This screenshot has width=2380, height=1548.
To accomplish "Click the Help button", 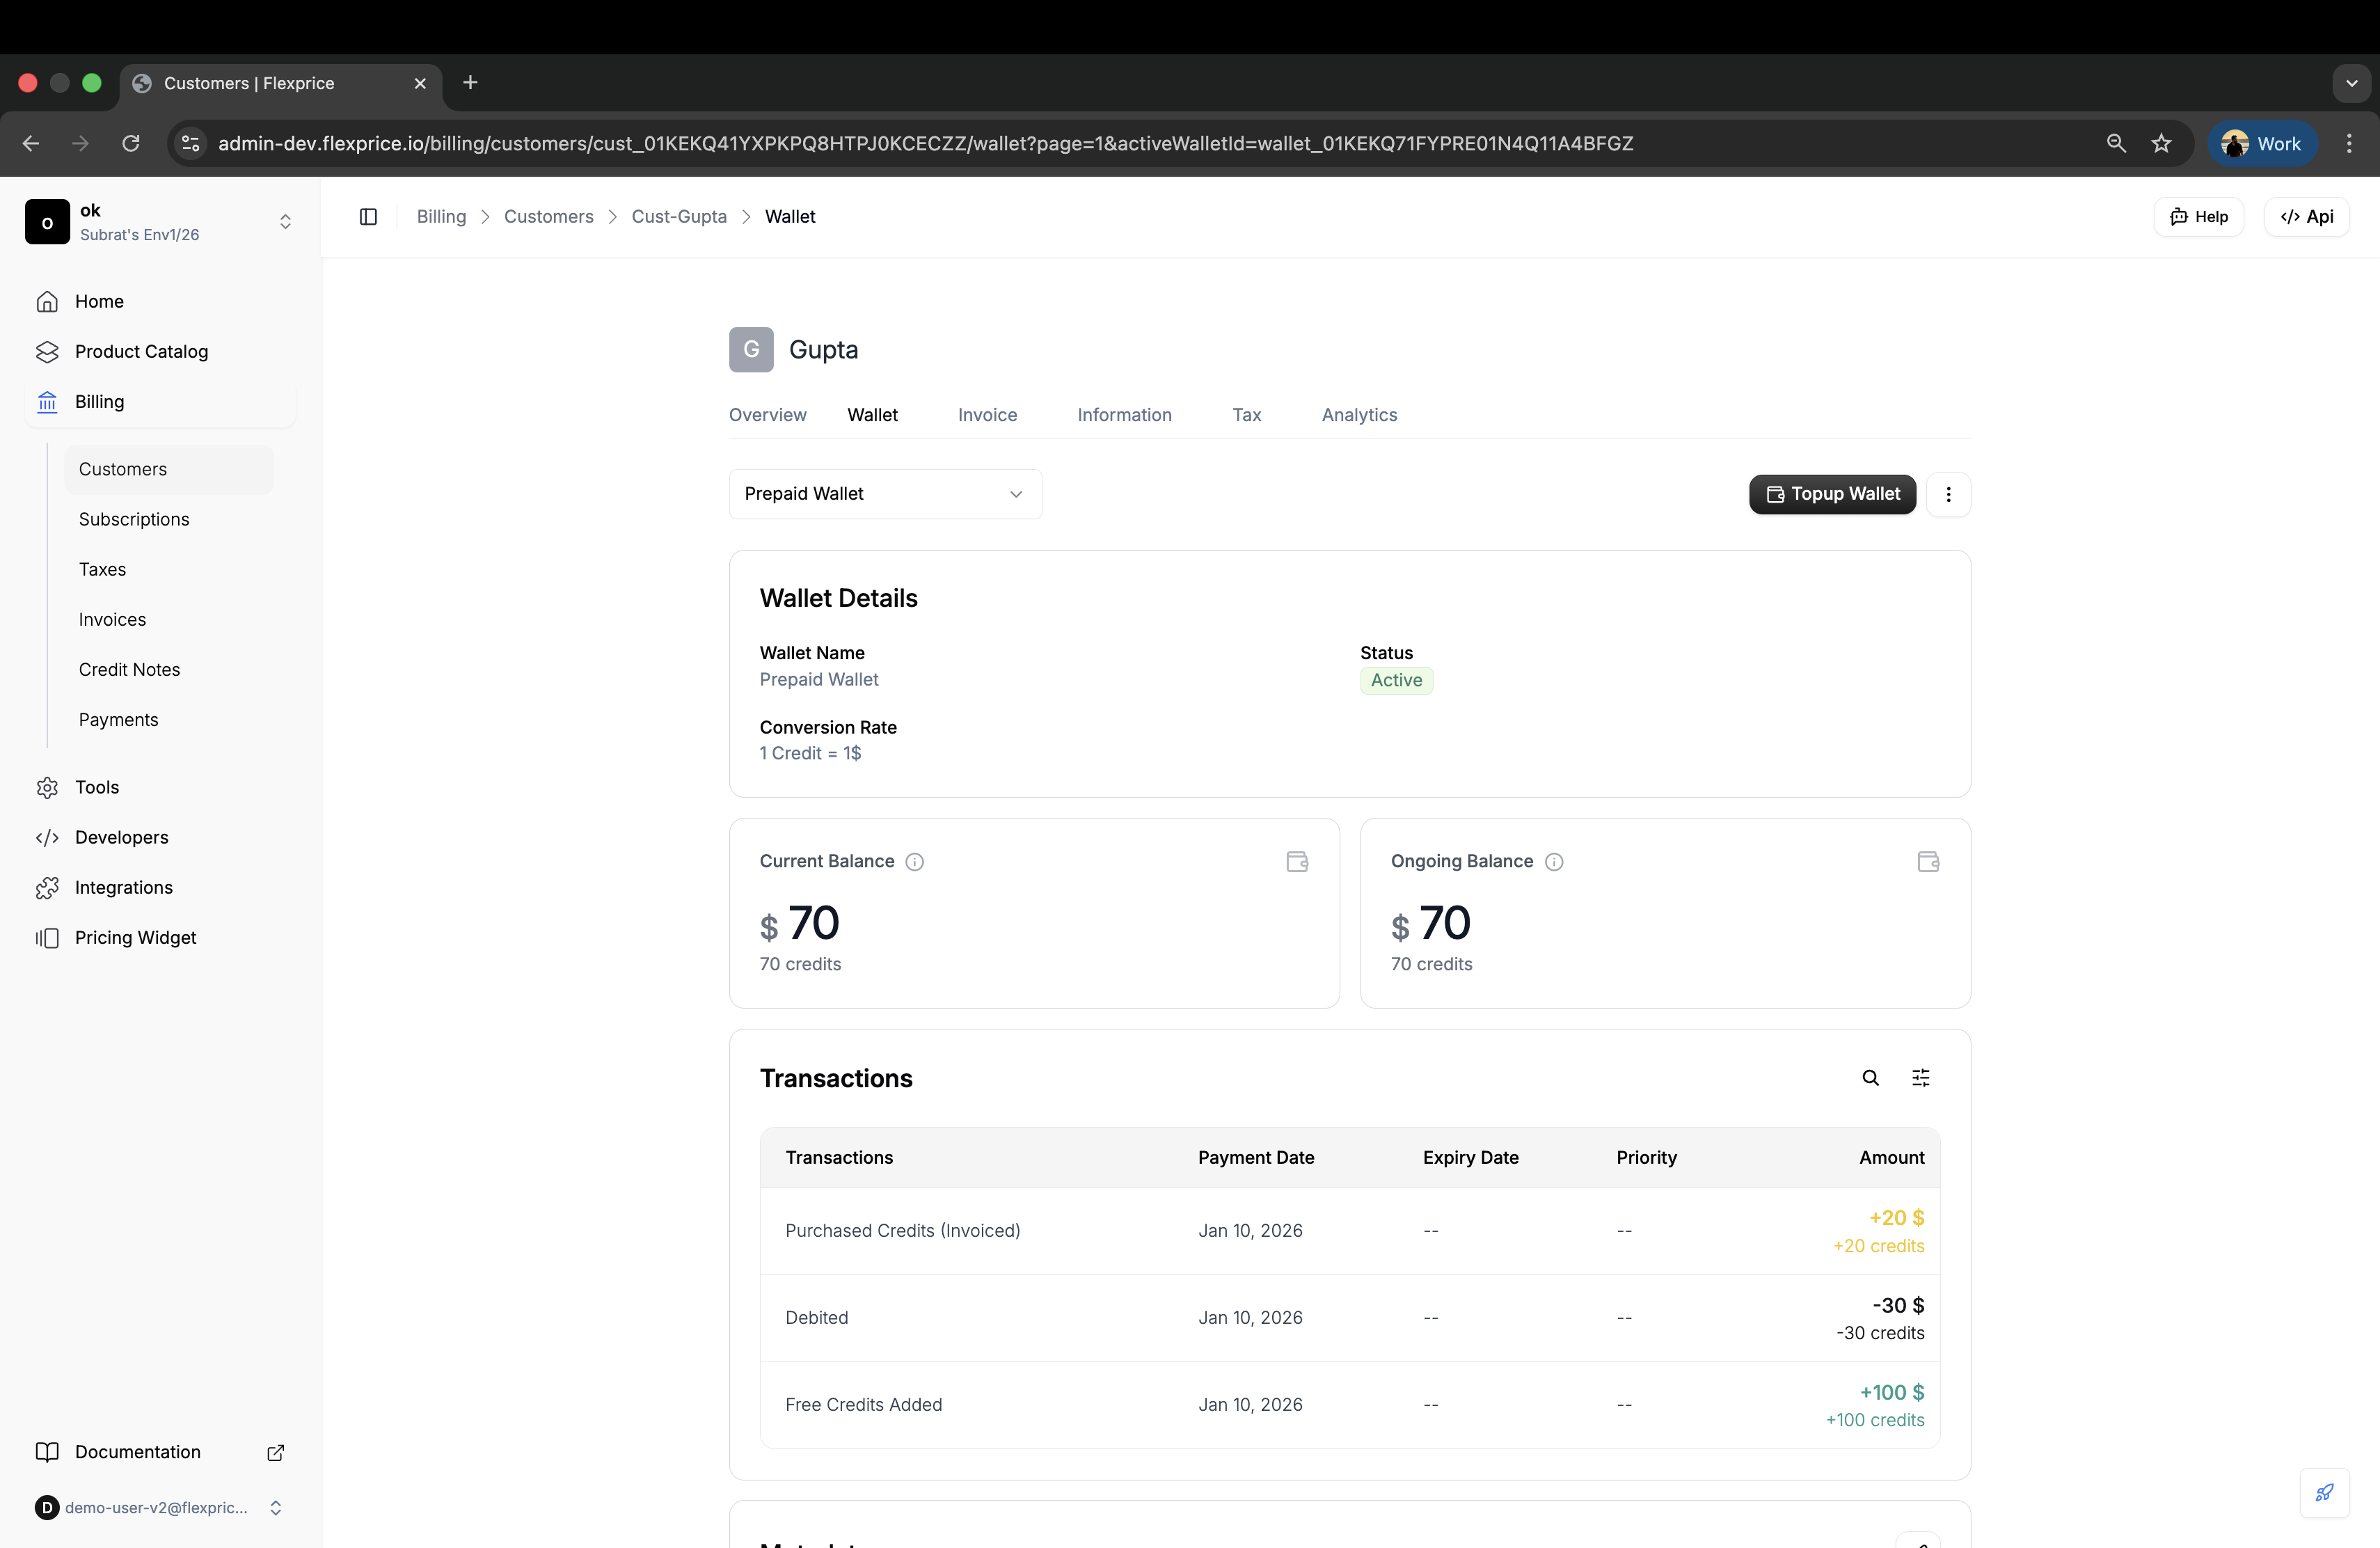I will point(2198,217).
